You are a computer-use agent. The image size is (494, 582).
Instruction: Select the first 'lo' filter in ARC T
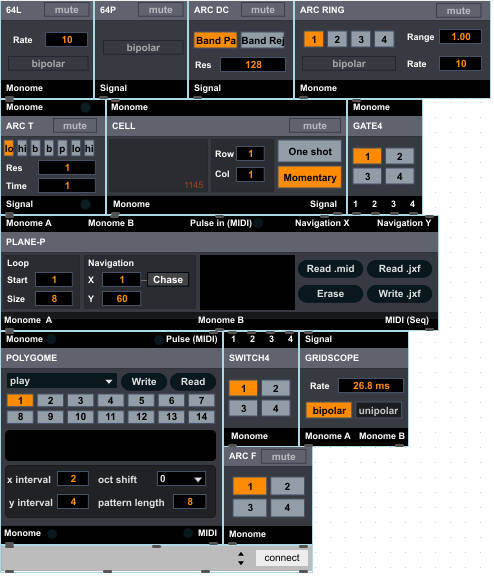click(9, 148)
